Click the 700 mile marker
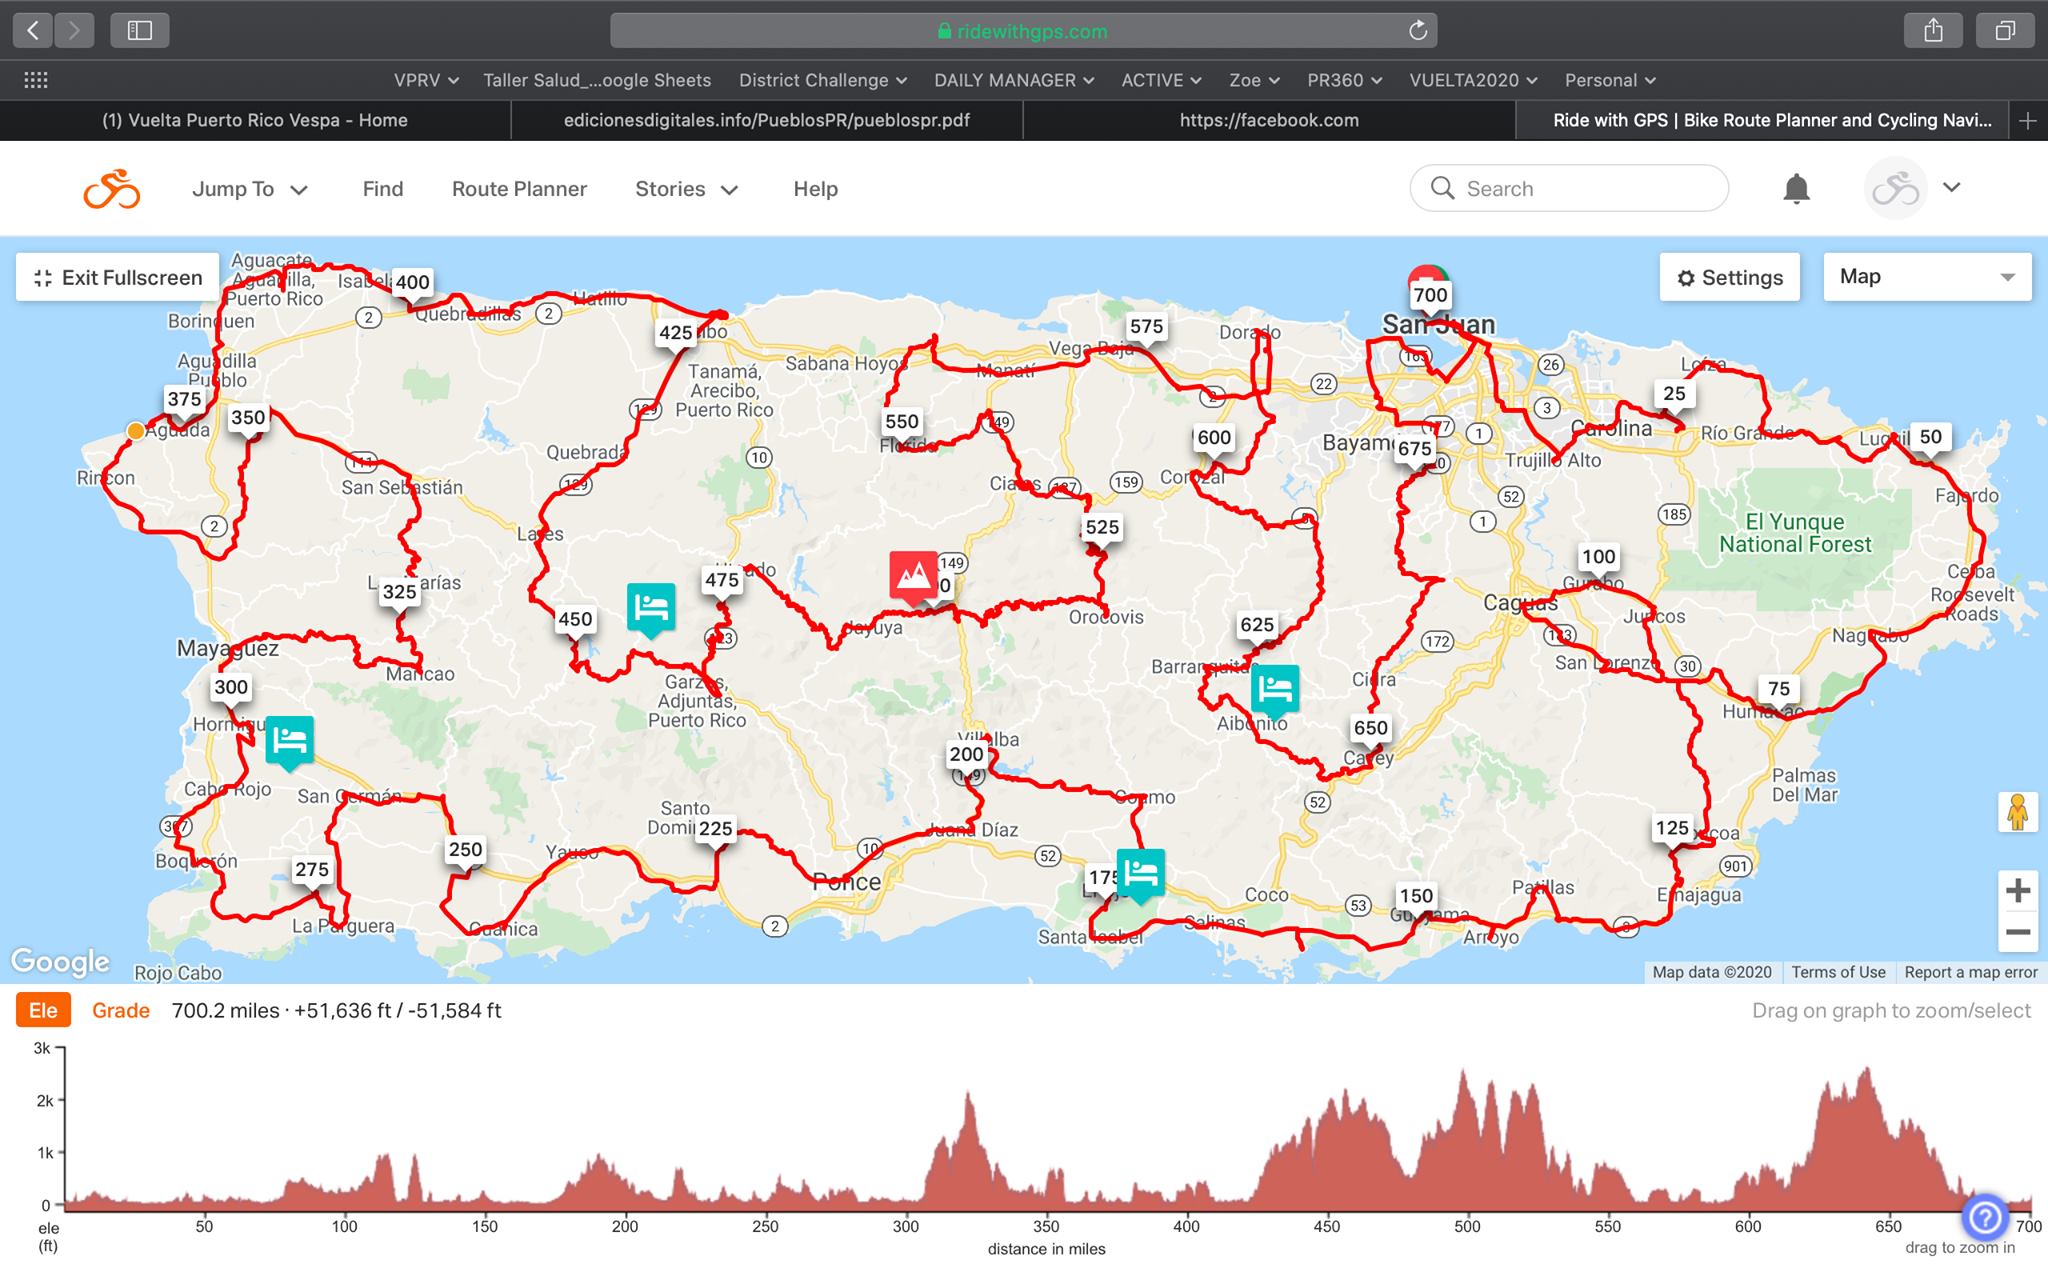Screen dimensions: 2048x1280 [x=1430, y=296]
